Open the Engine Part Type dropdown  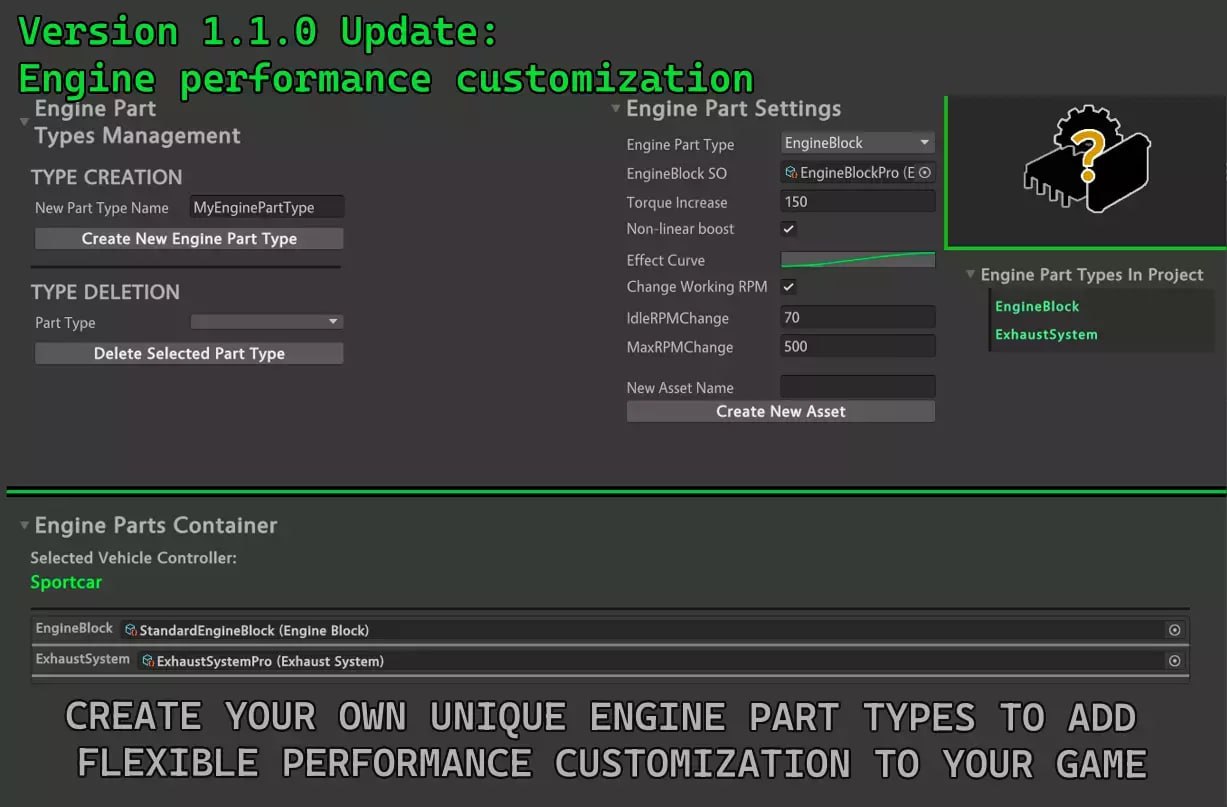[x=857, y=142]
